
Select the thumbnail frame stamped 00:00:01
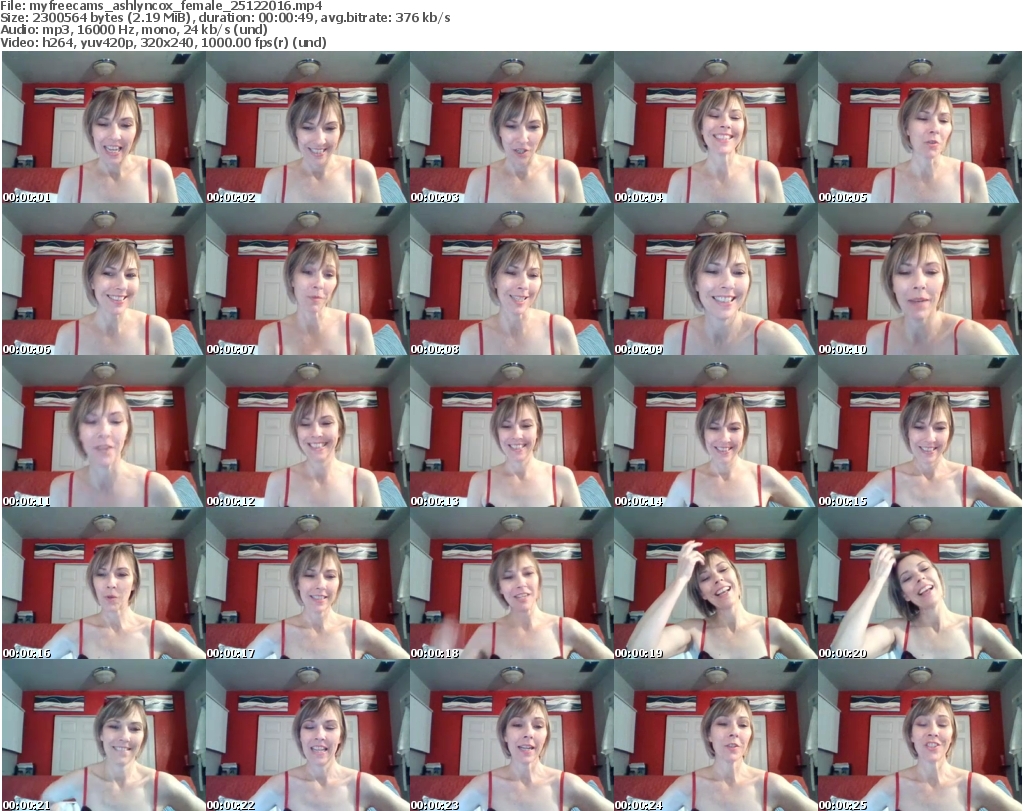tap(103, 127)
